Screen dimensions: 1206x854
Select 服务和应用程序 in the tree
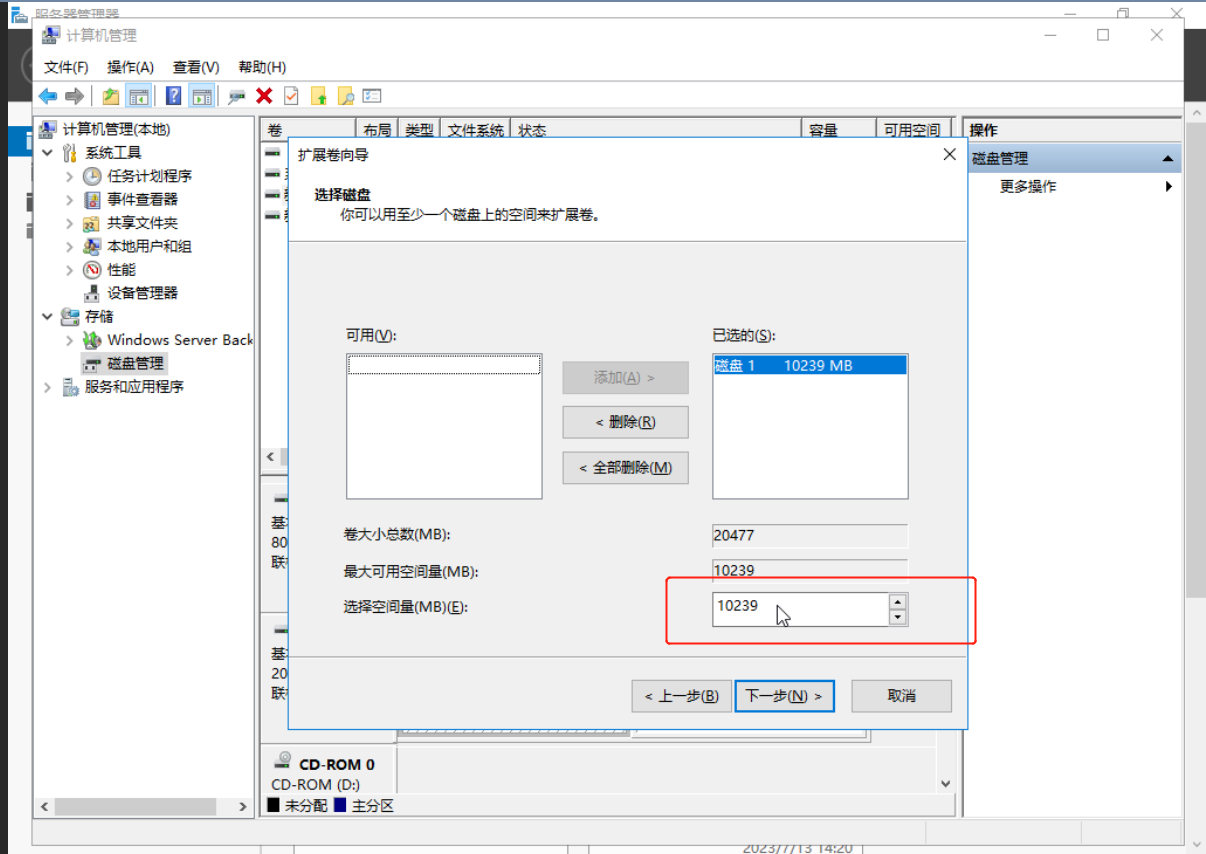tap(134, 386)
